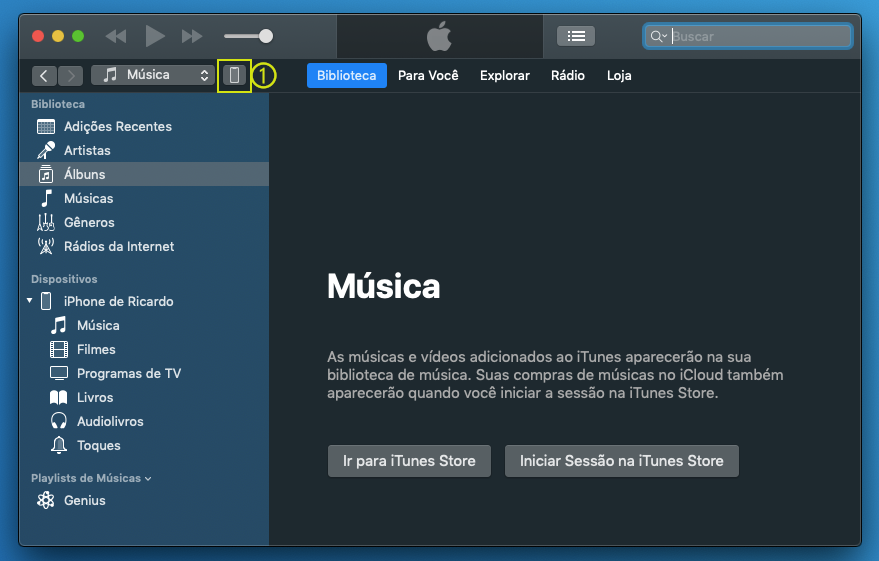Click the Biblioteca sidebar section header
The image size is (879, 561).
[x=58, y=104]
